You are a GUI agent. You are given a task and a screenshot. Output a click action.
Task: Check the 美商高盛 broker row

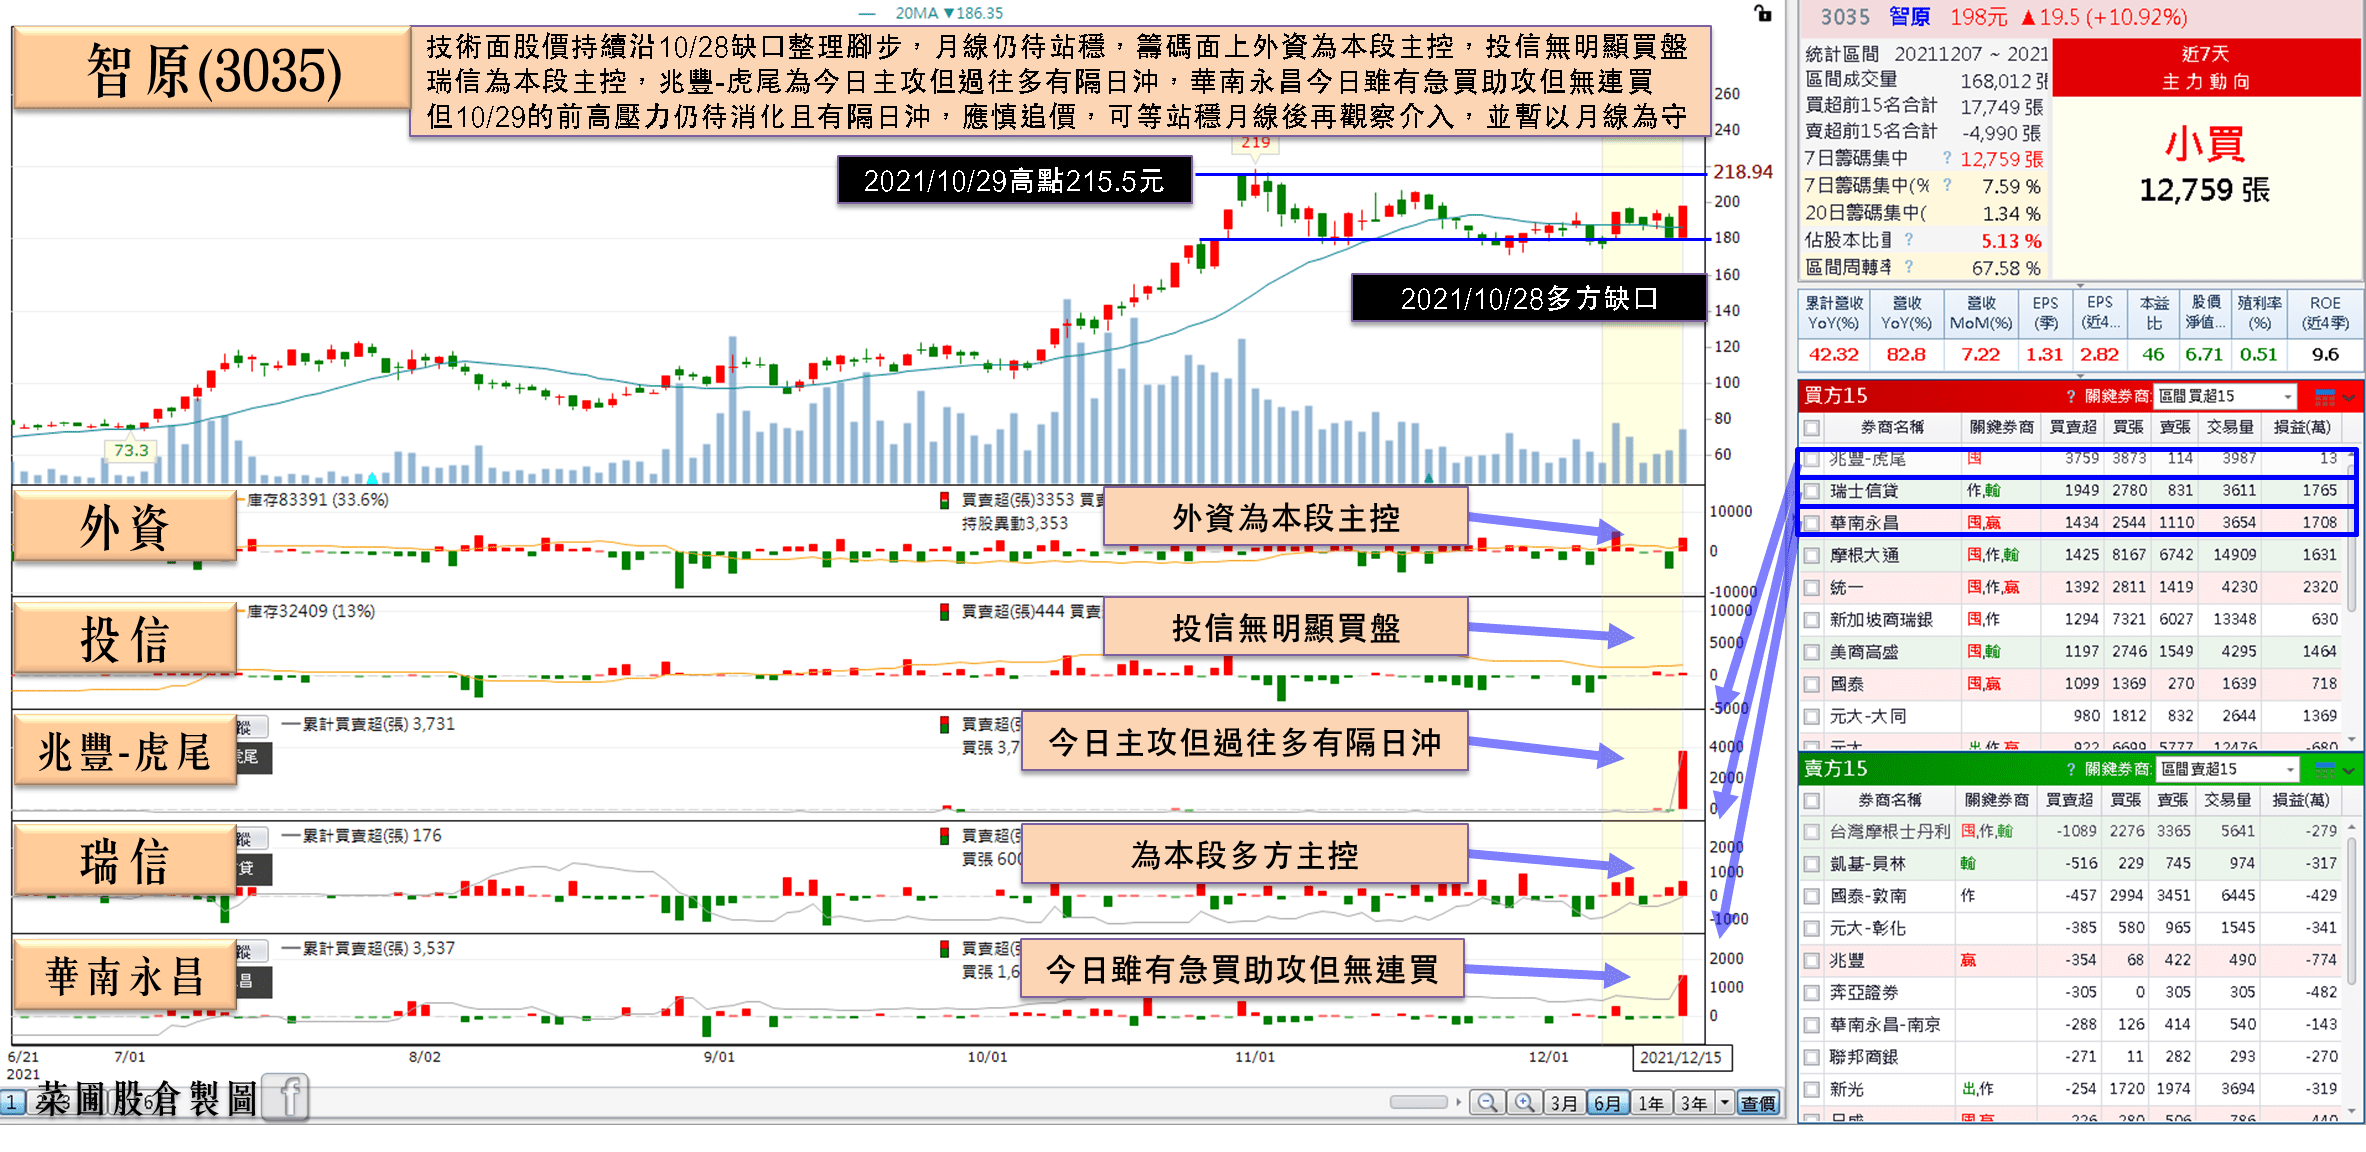(x=1811, y=652)
